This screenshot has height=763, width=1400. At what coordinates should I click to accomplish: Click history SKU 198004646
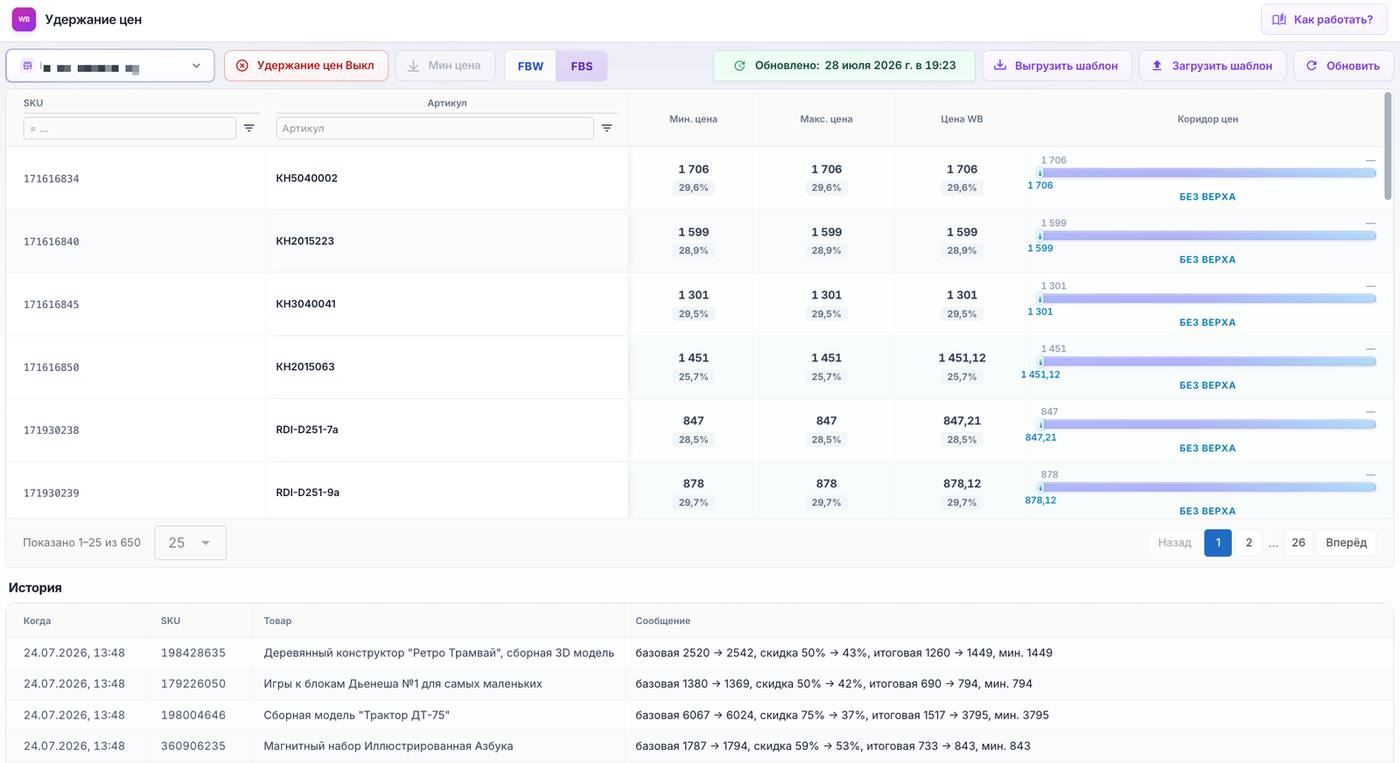coord(193,715)
